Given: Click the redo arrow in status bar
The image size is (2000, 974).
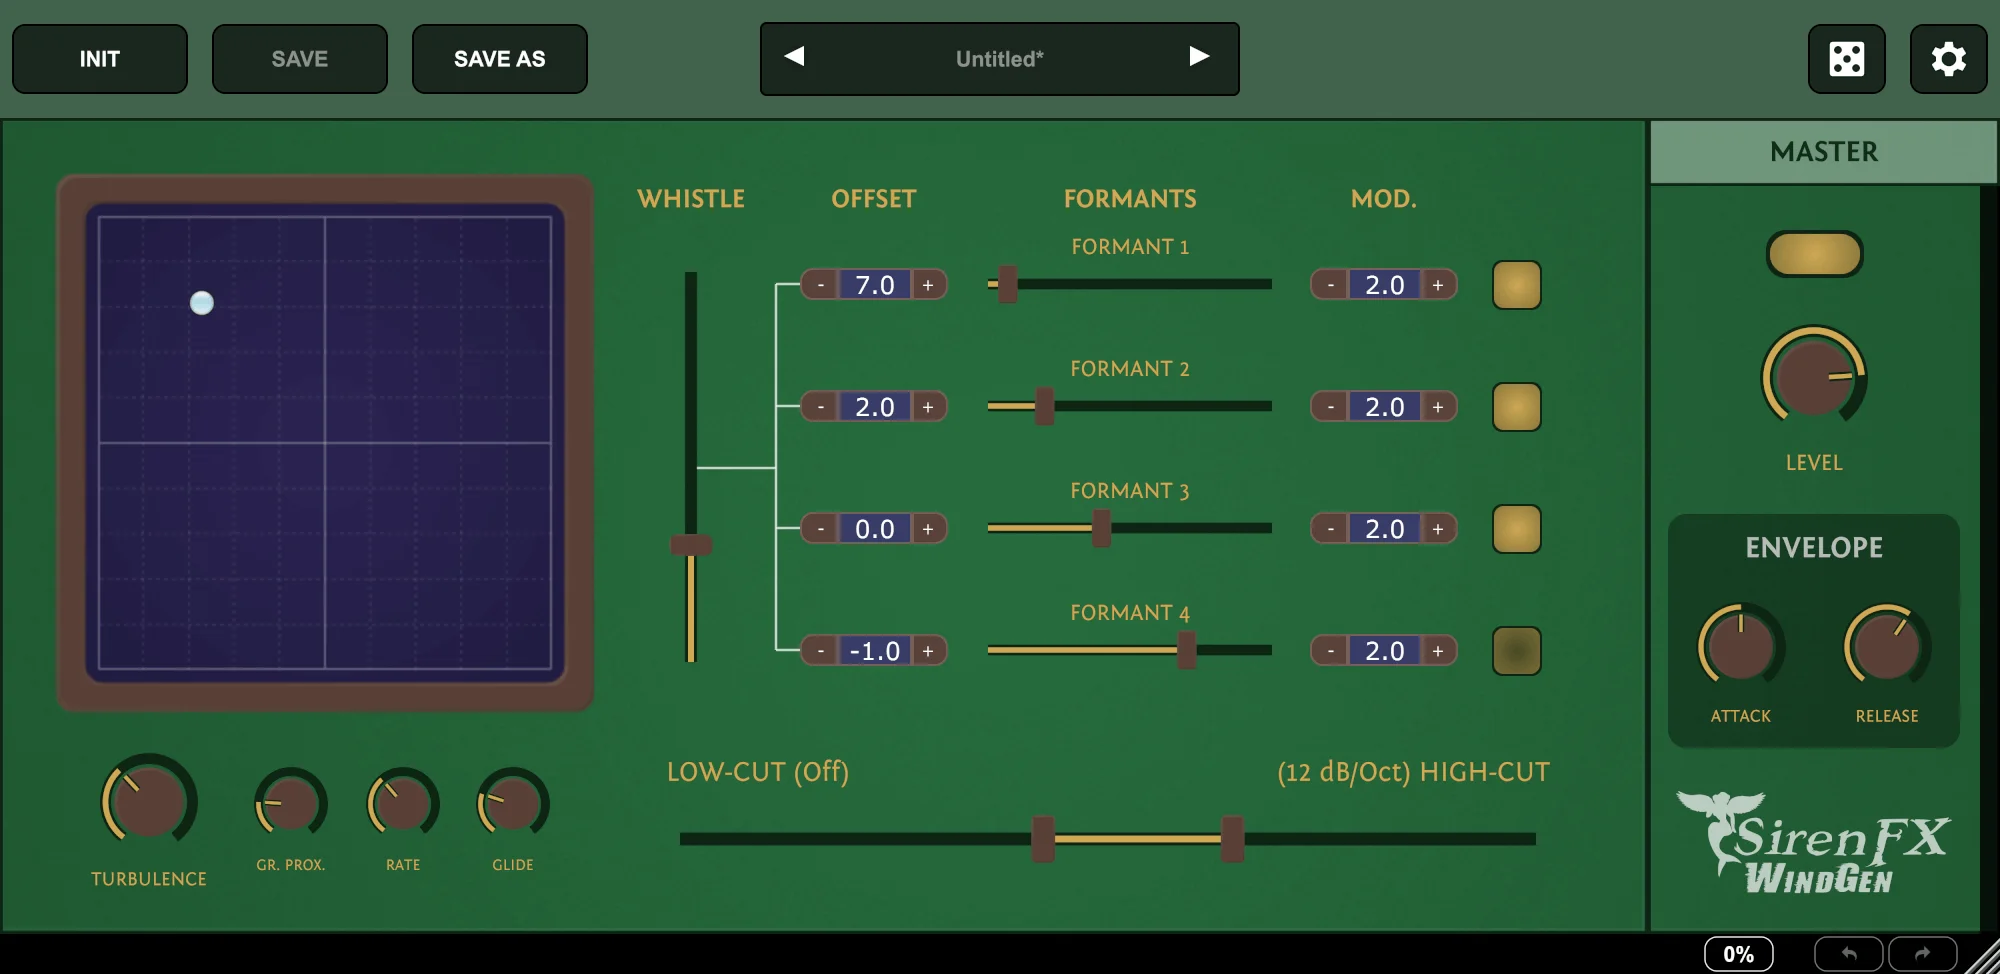Looking at the screenshot, I should pyautogui.click(x=1922, y=954).
